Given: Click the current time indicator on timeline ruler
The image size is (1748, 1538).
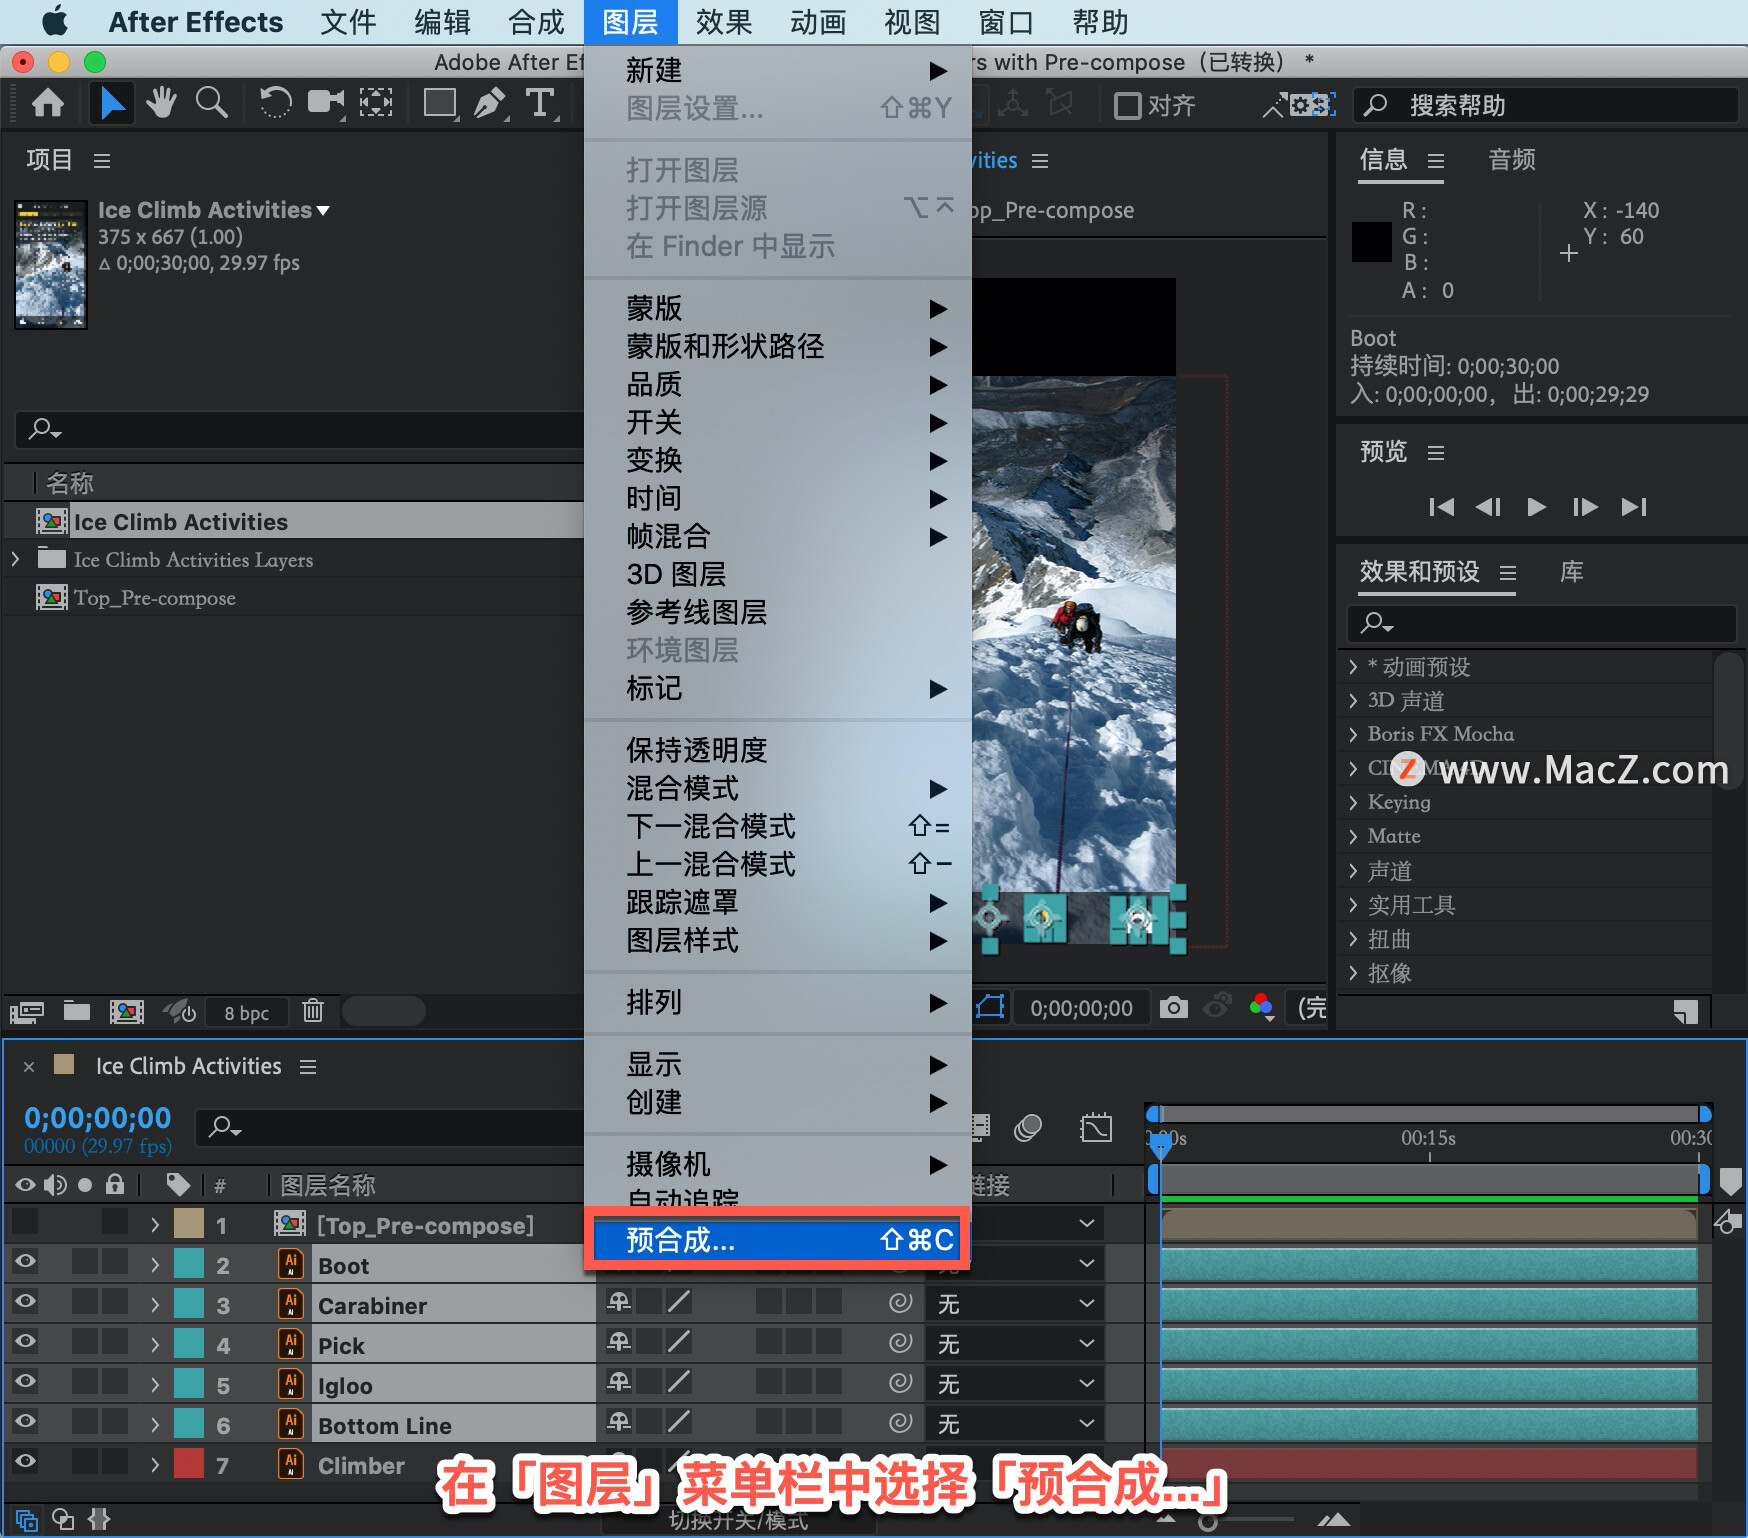Looking at the screenshot, I should [x=1160, y=1145].
